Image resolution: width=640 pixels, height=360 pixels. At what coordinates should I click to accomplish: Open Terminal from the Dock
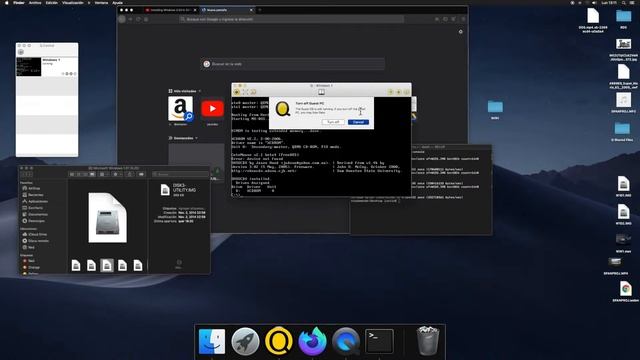(379, 341)
